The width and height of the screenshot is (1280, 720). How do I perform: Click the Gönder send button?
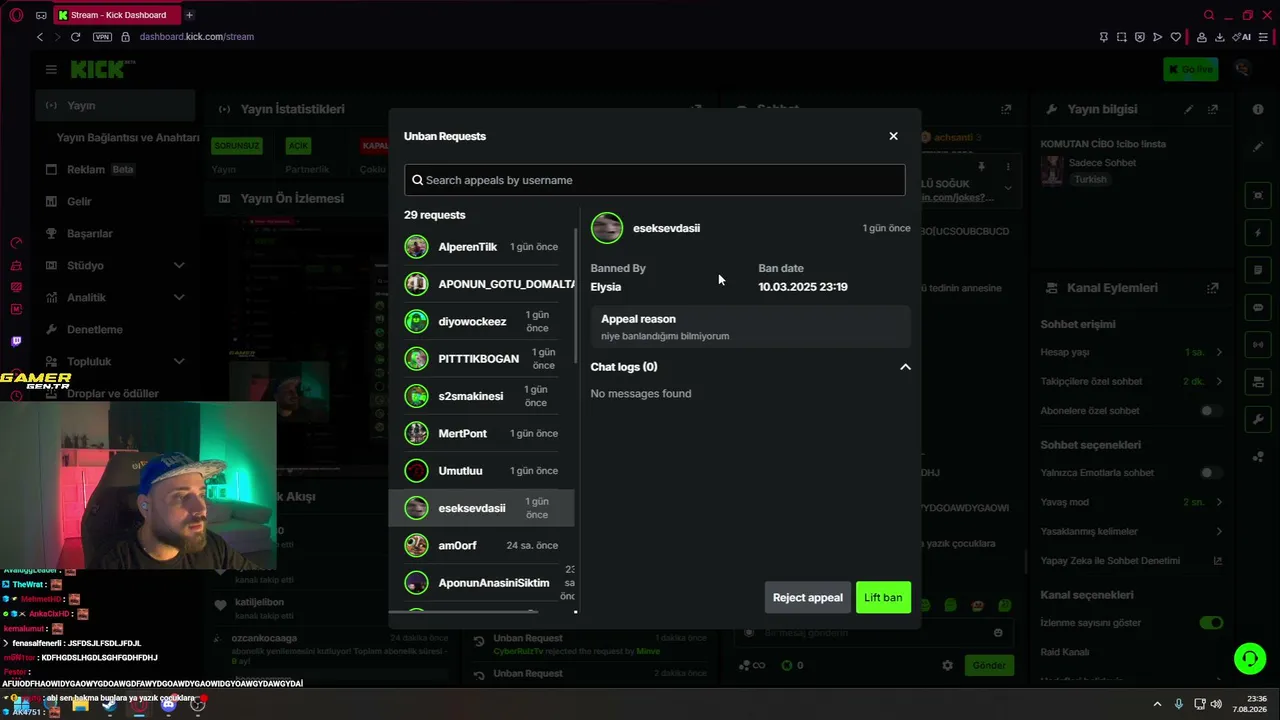point(989,665)
